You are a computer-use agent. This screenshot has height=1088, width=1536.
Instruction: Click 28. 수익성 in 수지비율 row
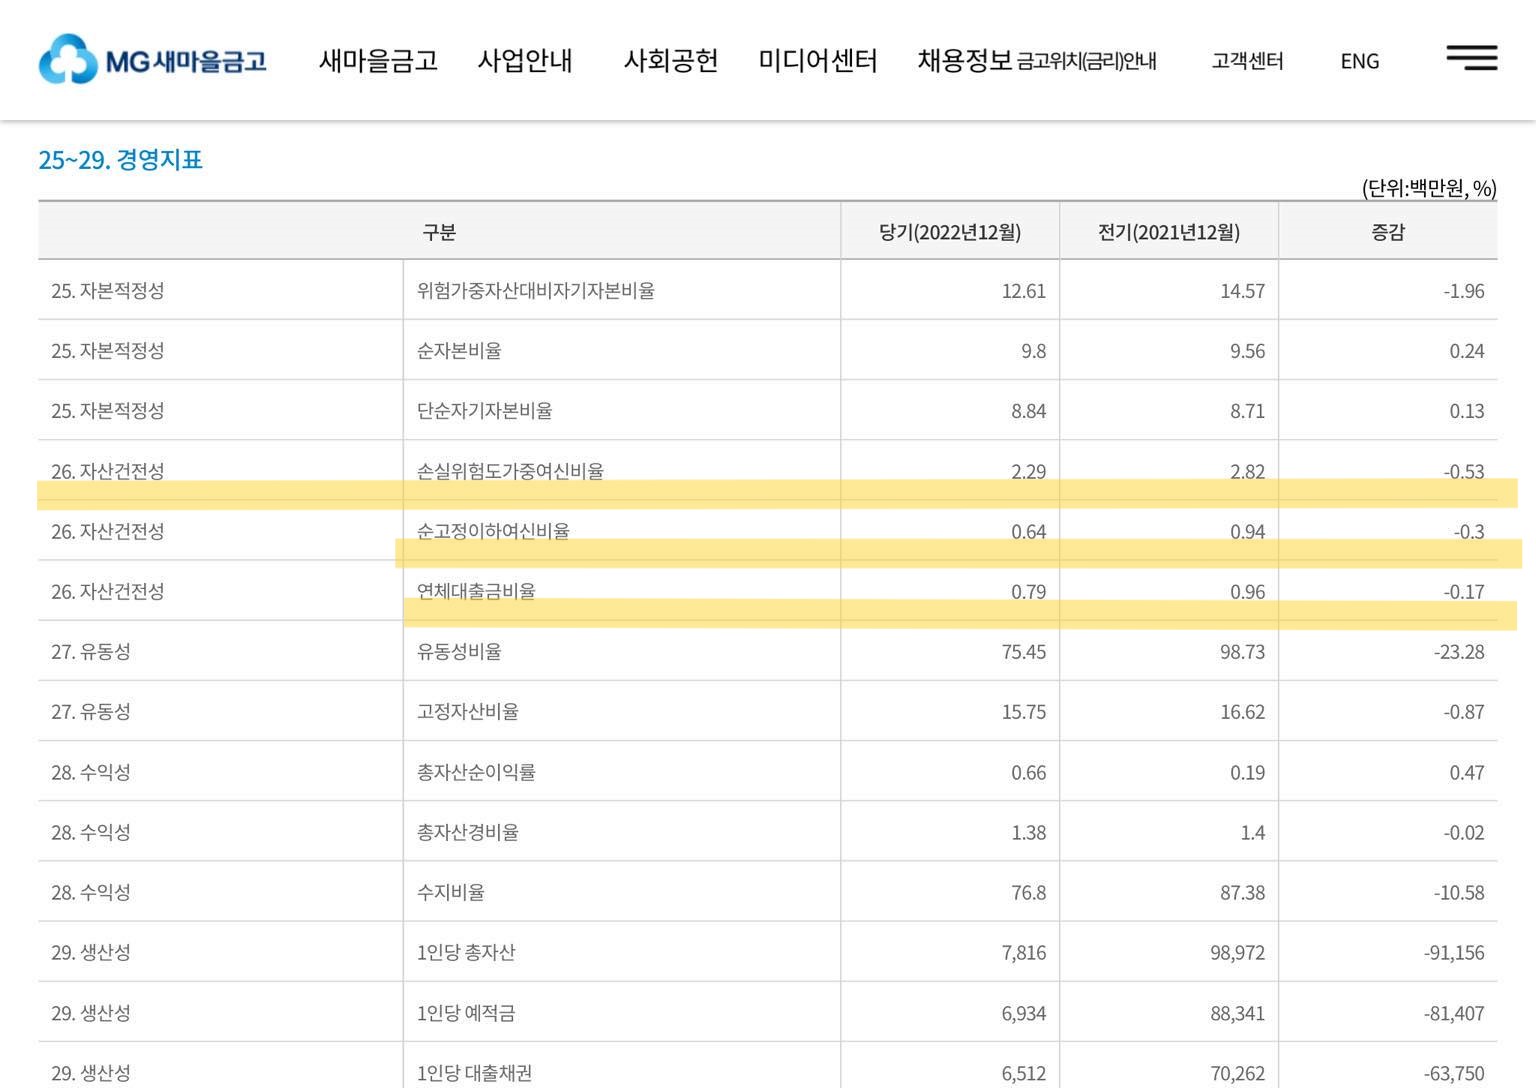point(91,892)
